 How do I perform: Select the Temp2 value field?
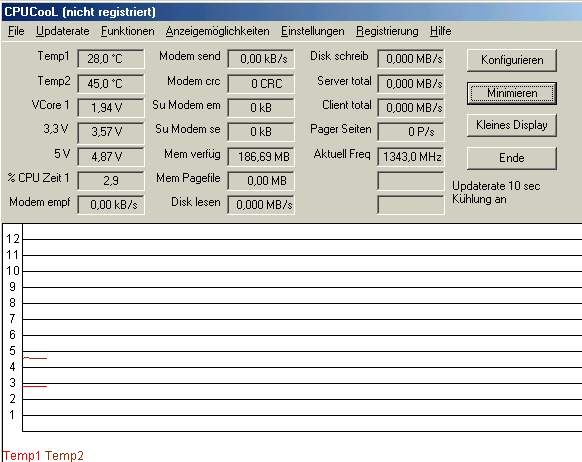coord(111,83)
